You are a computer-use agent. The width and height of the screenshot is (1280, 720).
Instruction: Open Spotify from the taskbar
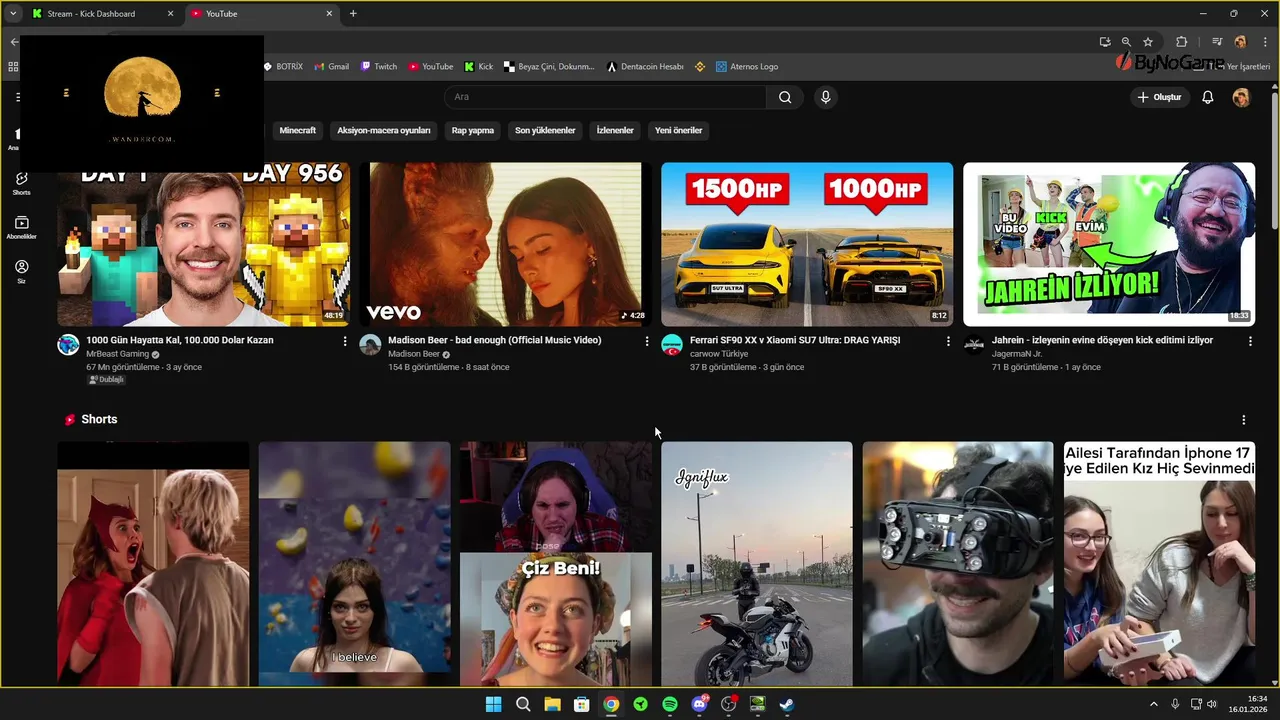(670, 704)
